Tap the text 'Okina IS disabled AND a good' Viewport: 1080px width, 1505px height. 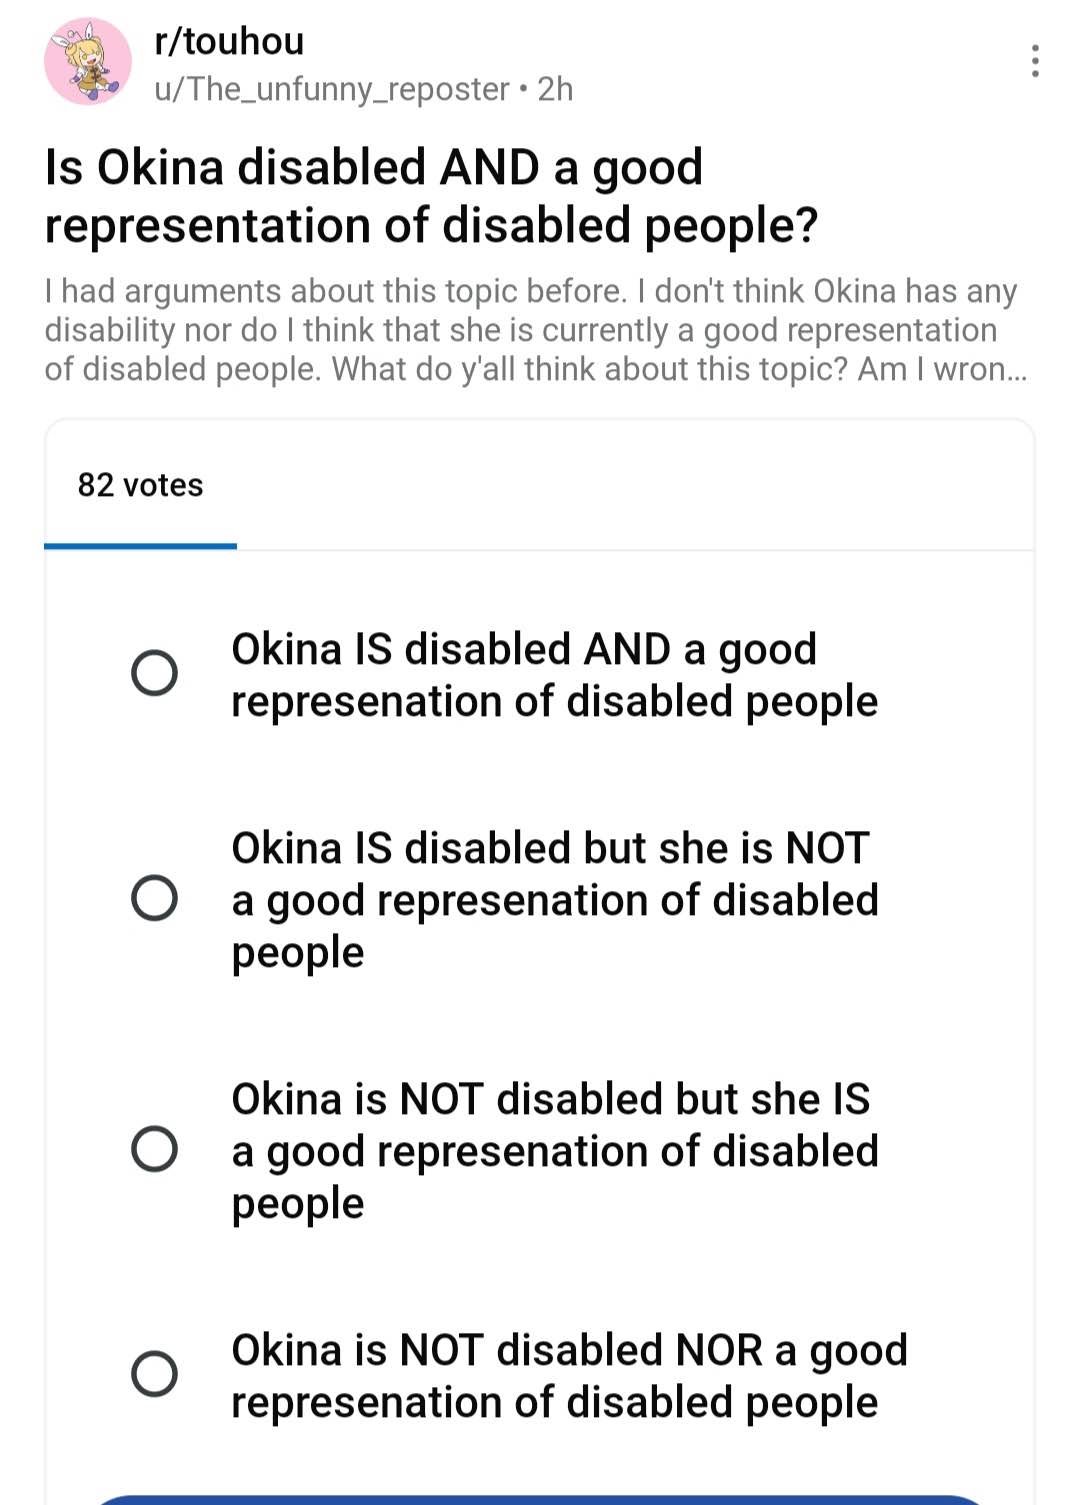pyautogui.click(x=524, y=649)
